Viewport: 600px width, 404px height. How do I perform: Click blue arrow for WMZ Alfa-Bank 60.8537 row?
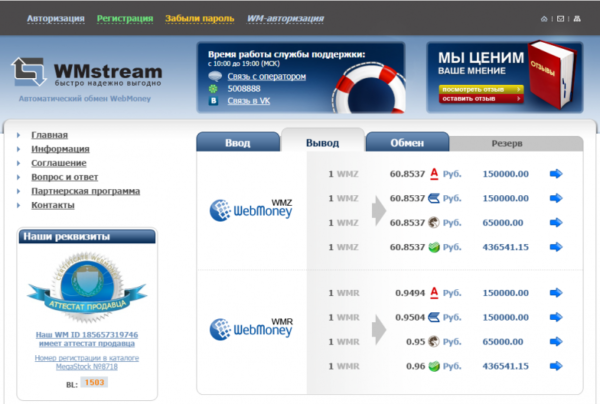(x=556, y=174)
